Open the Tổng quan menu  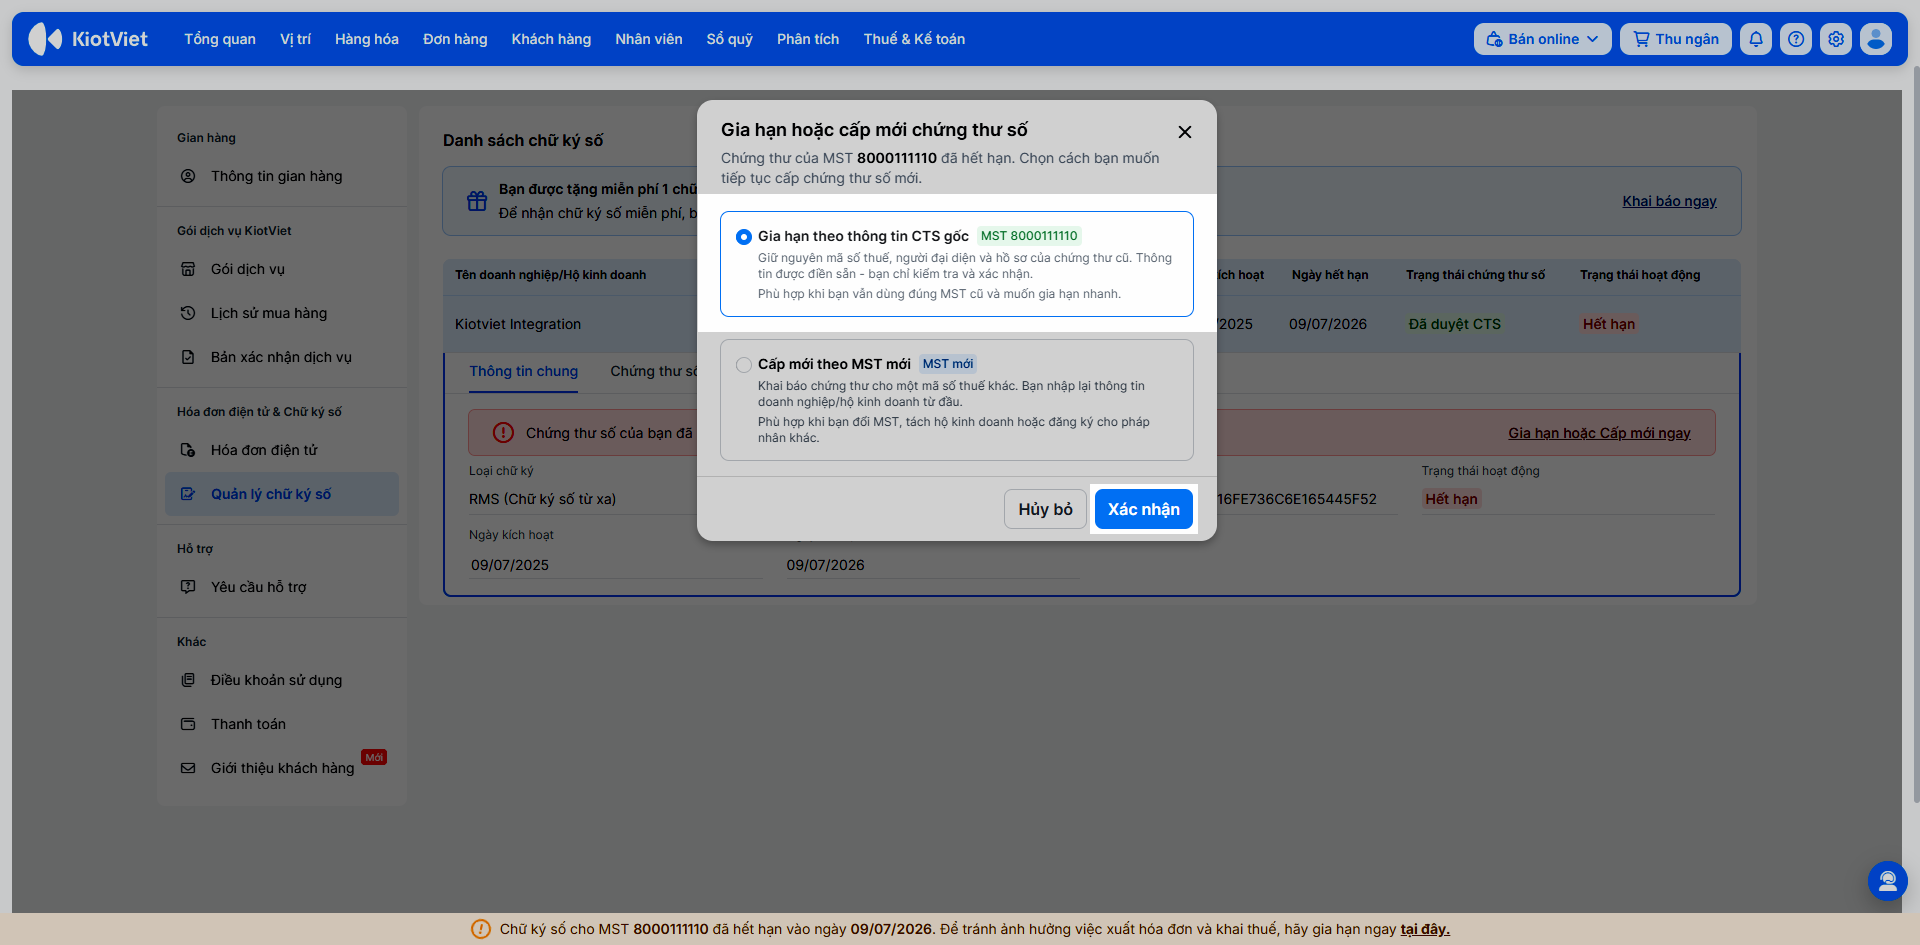pyautogui.click(x=220, y=39)
